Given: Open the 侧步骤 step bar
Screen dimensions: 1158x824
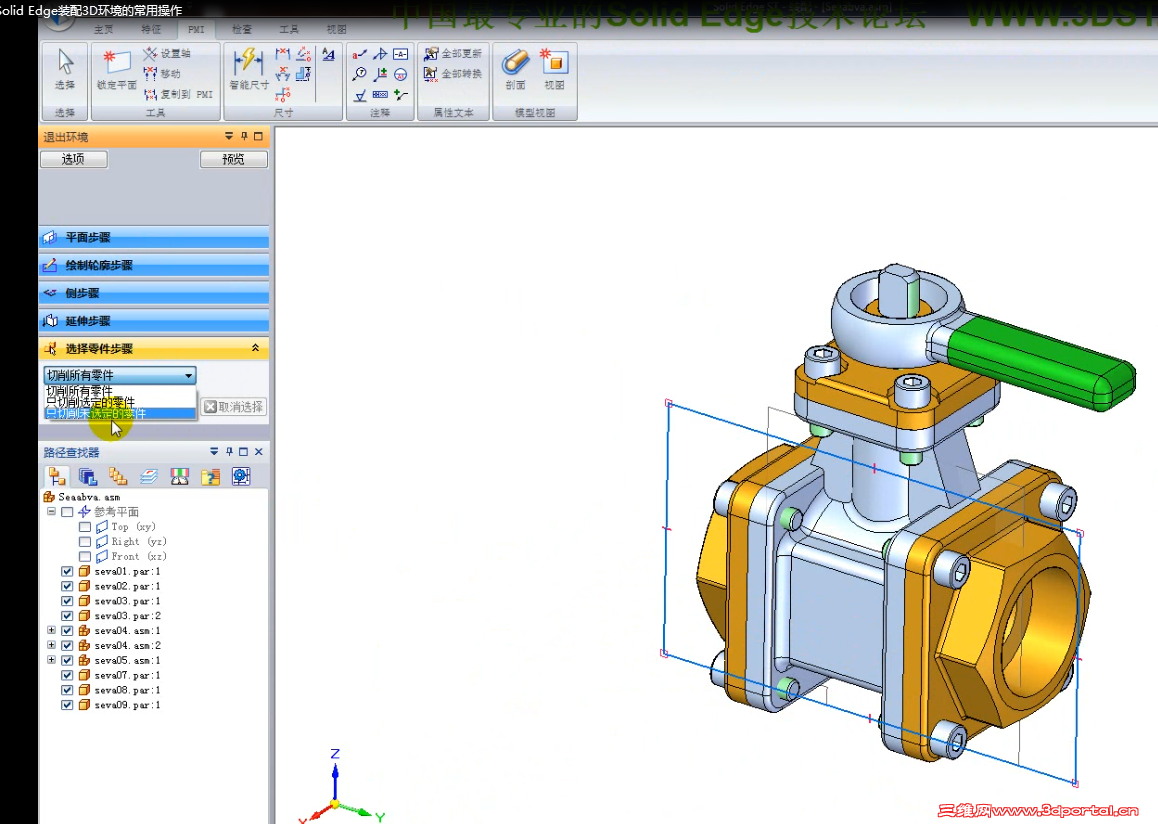Looking at the screenshot, I should (154, 292).
